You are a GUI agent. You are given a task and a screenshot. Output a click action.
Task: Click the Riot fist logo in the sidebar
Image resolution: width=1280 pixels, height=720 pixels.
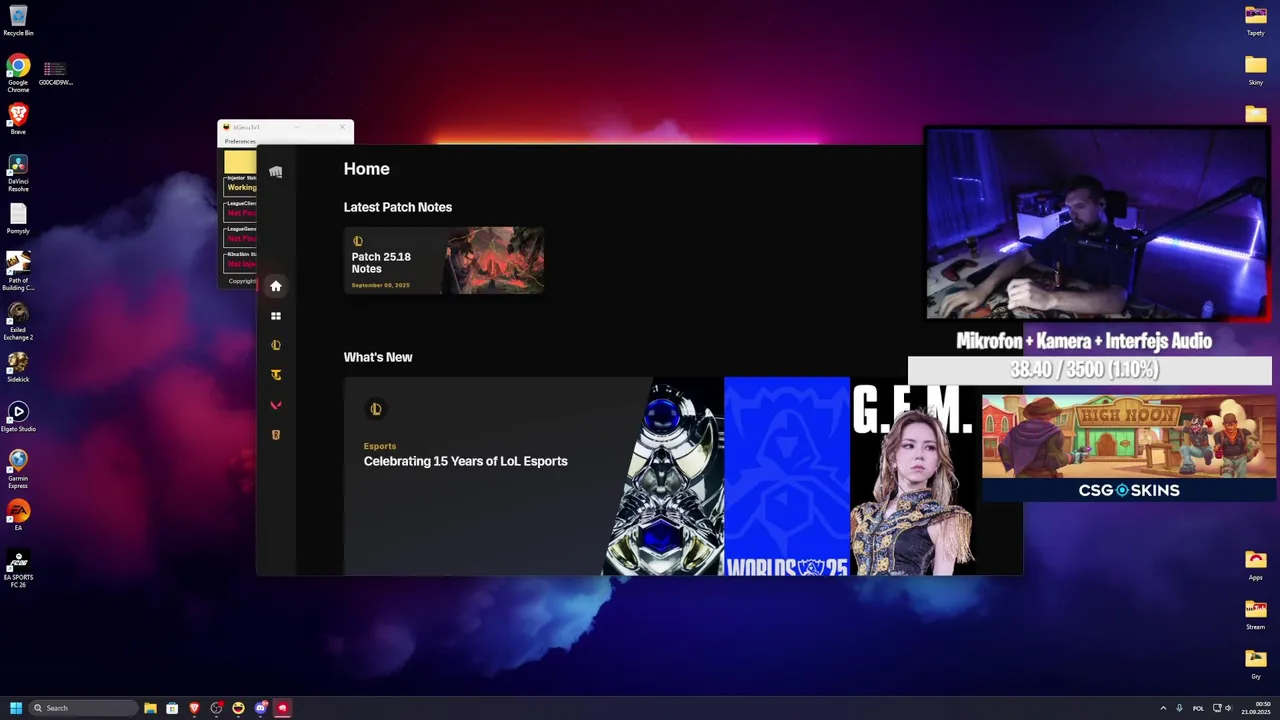coord(276,172)
